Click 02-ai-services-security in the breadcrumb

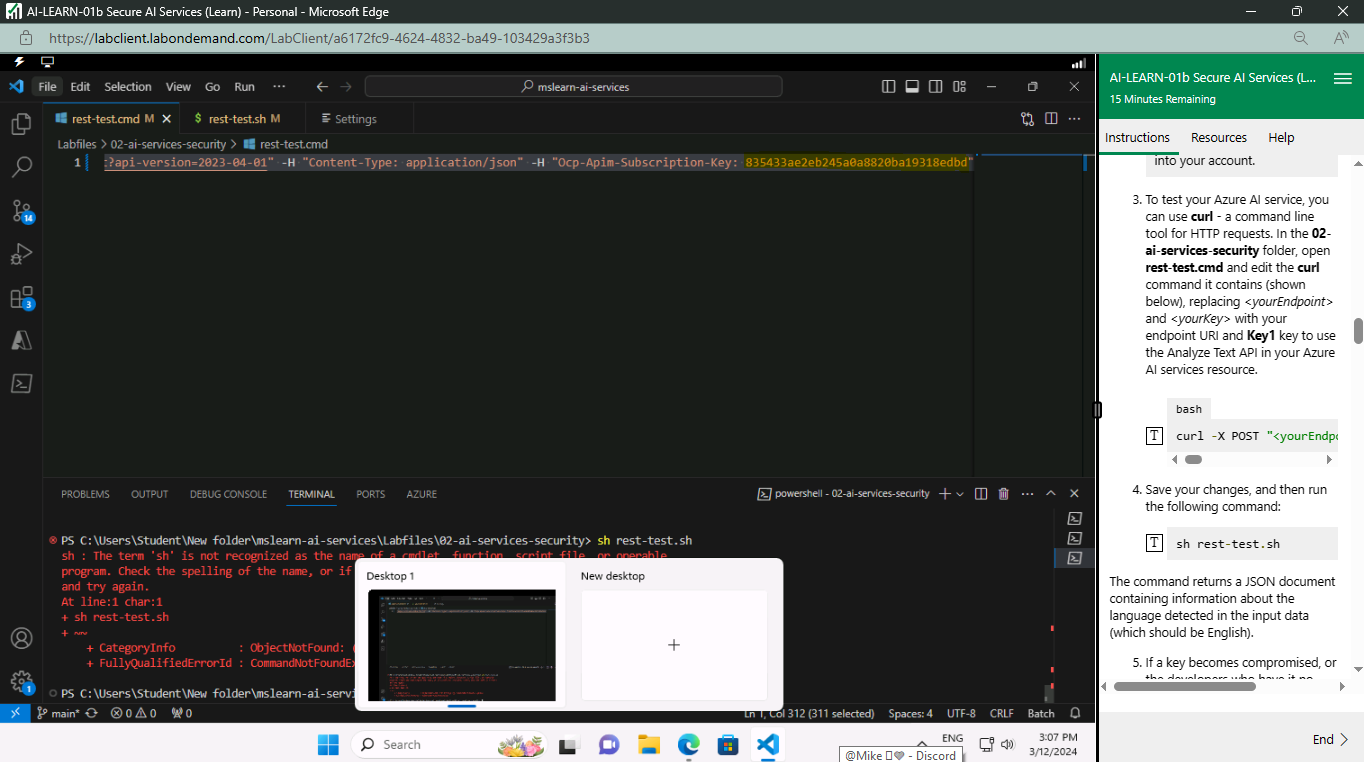[x=168, y=144]
